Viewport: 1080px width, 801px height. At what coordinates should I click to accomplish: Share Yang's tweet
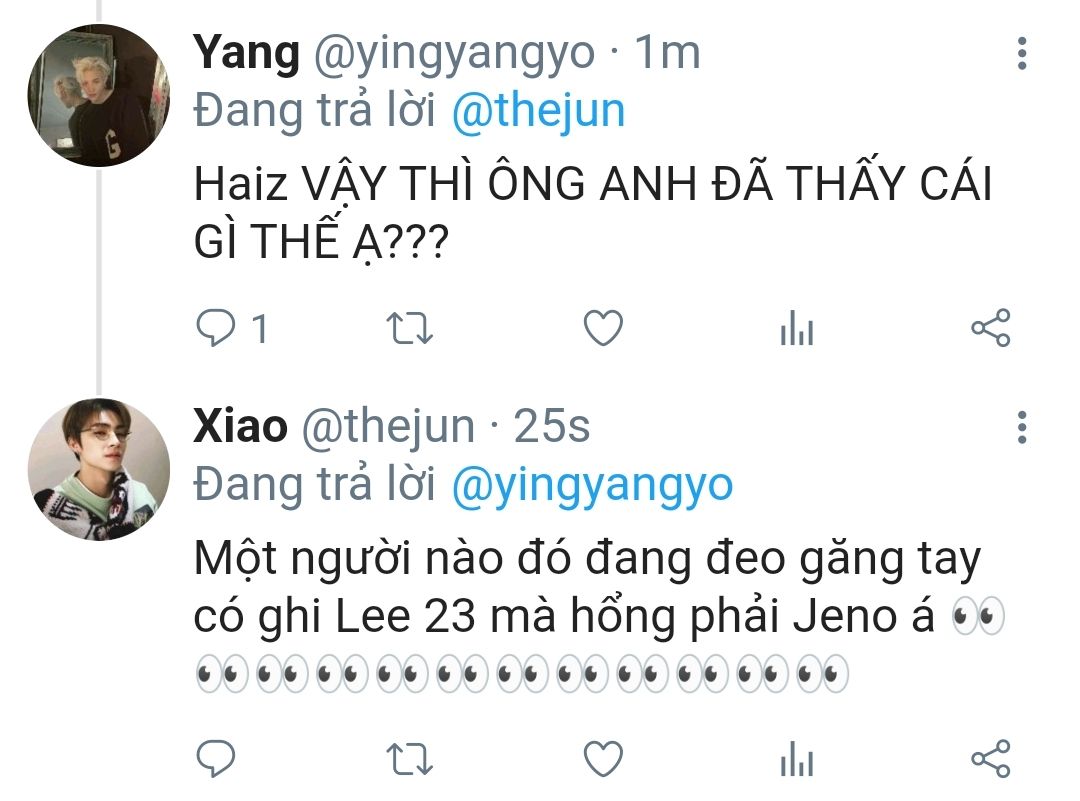[x=990, y=328]
